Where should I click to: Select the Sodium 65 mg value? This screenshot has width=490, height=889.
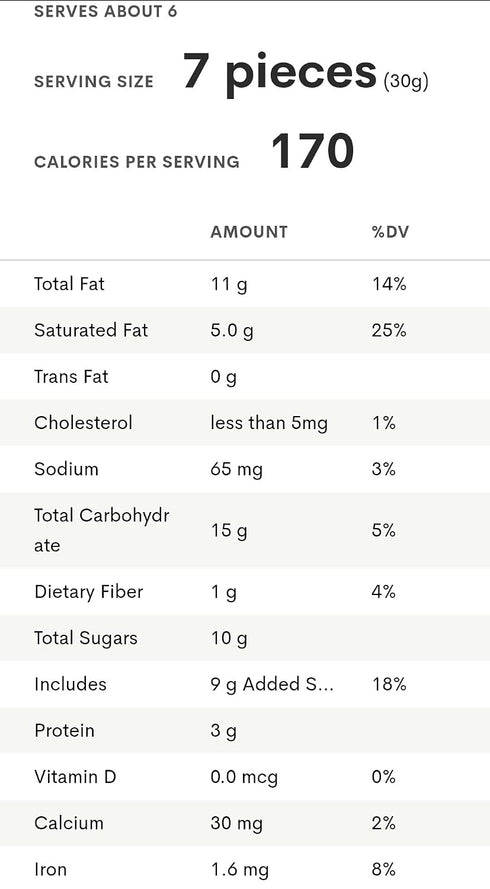tap(236, 469)
